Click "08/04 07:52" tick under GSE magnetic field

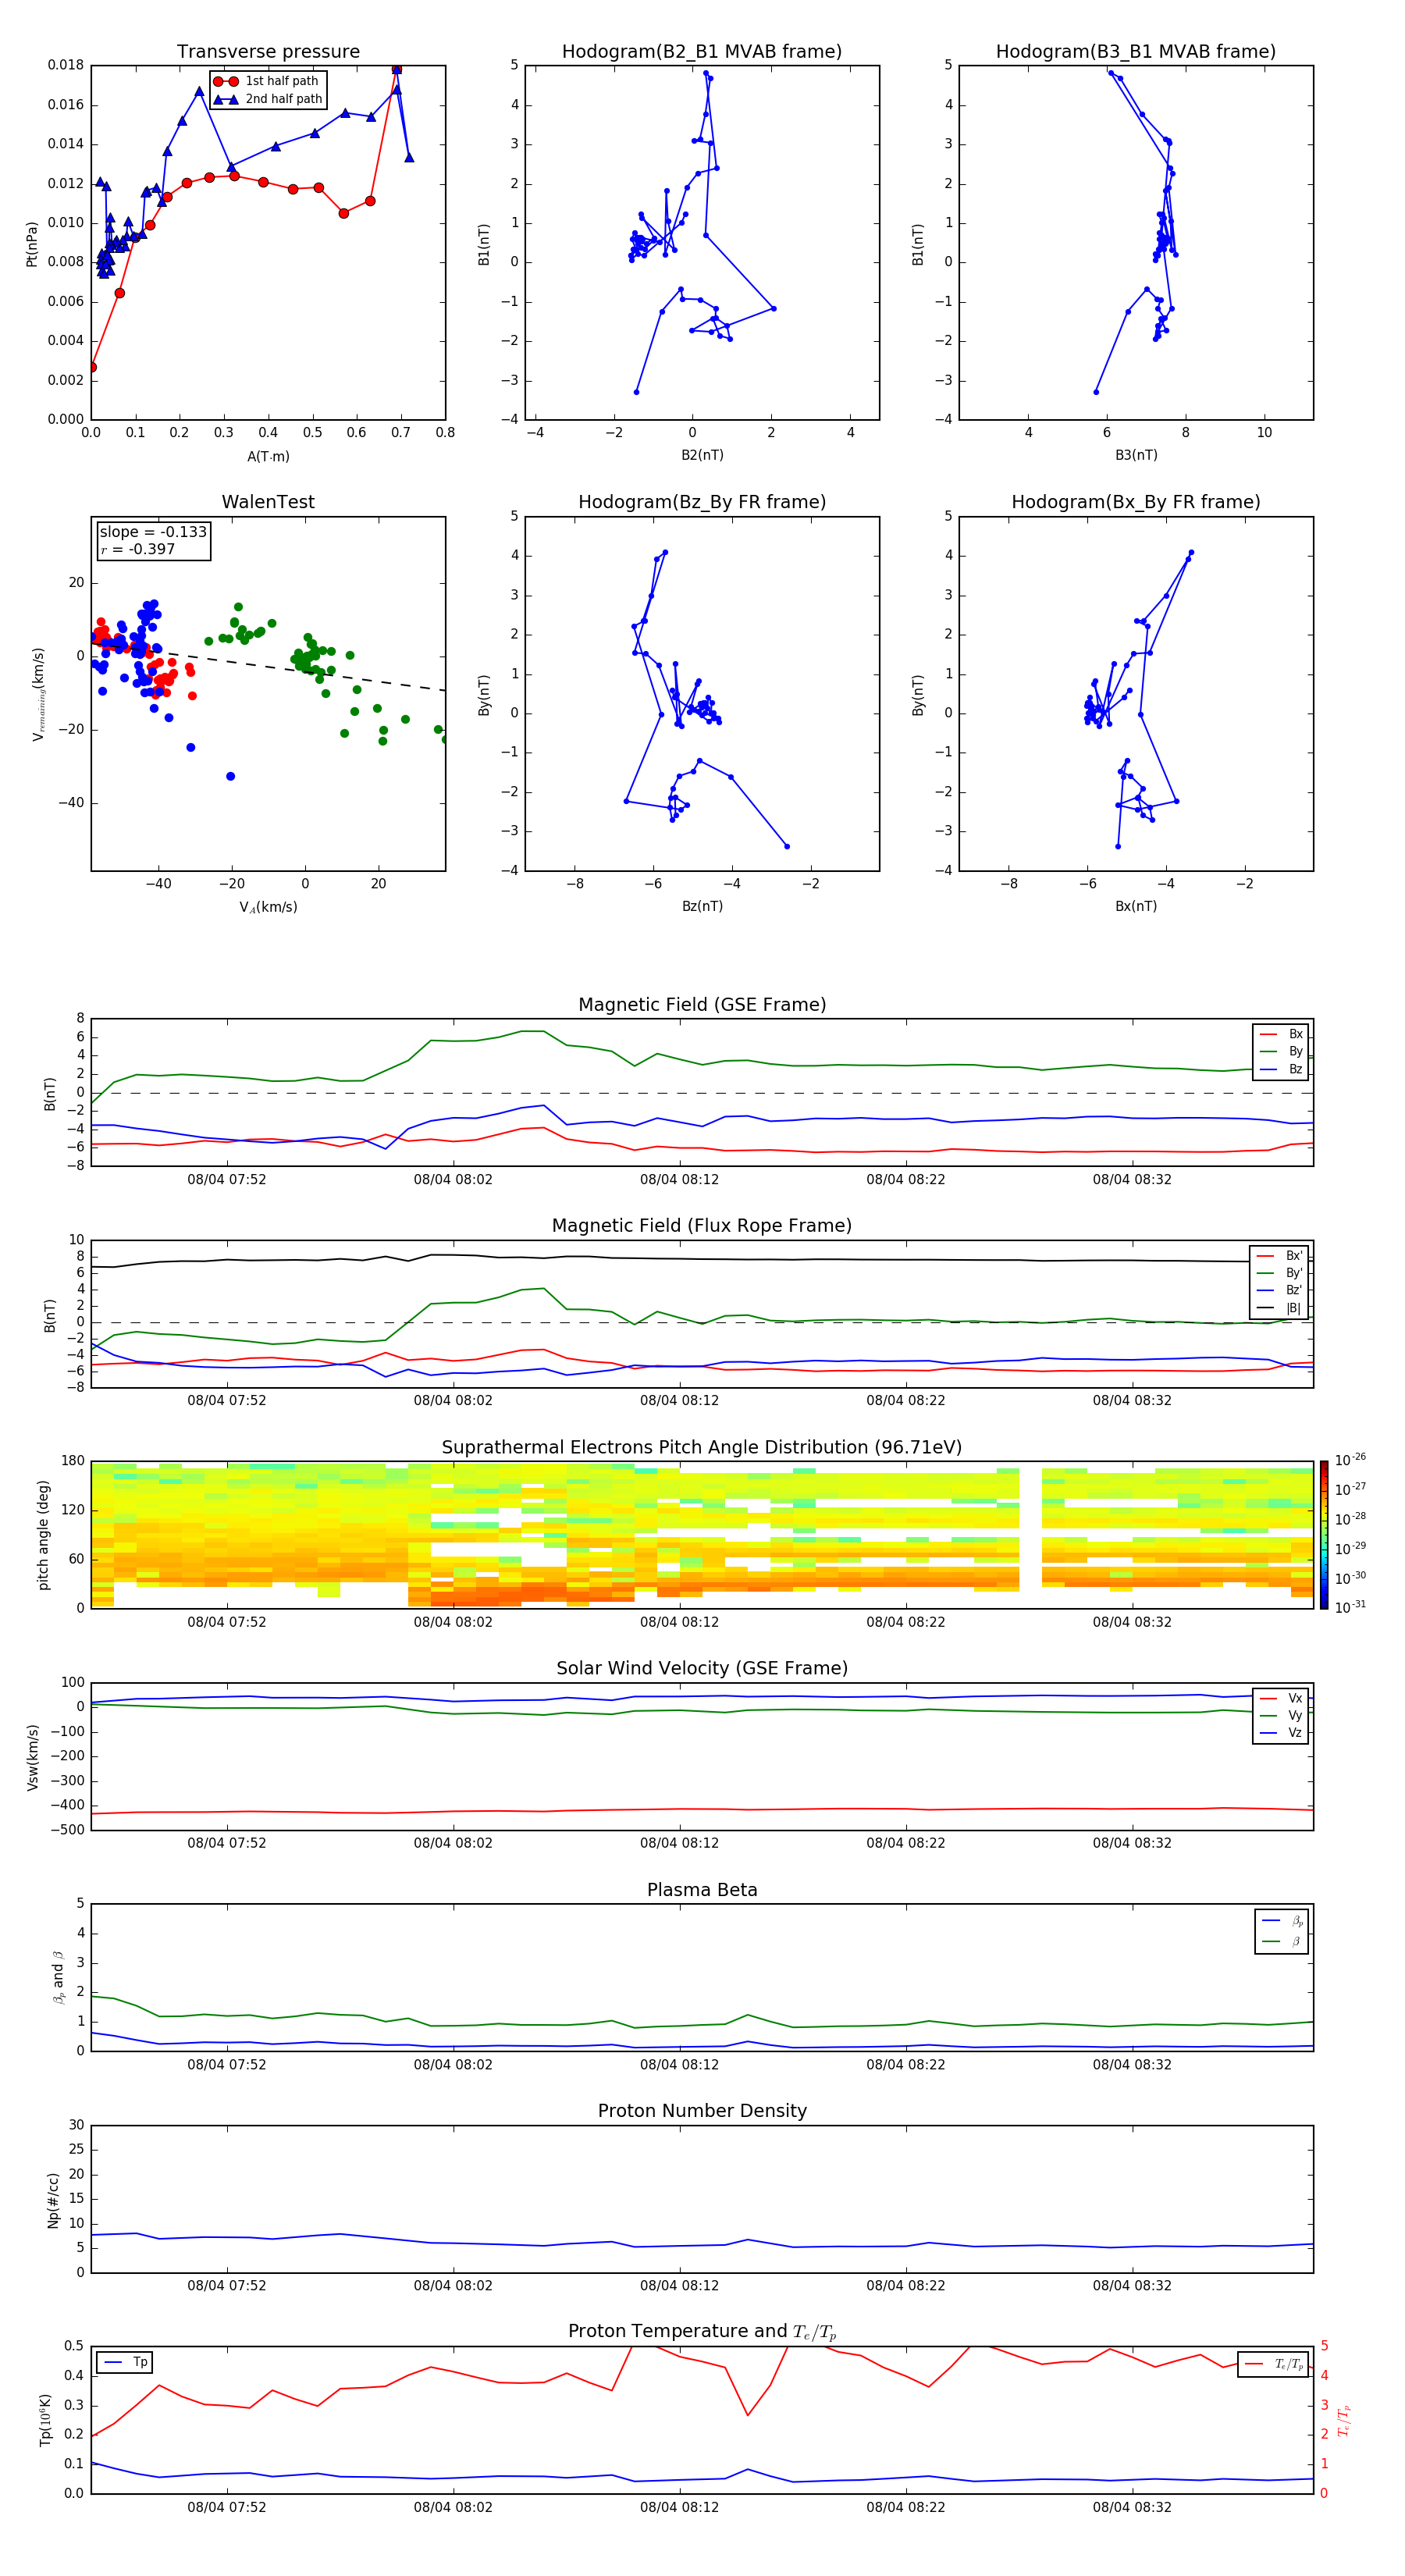[227, 1180]
